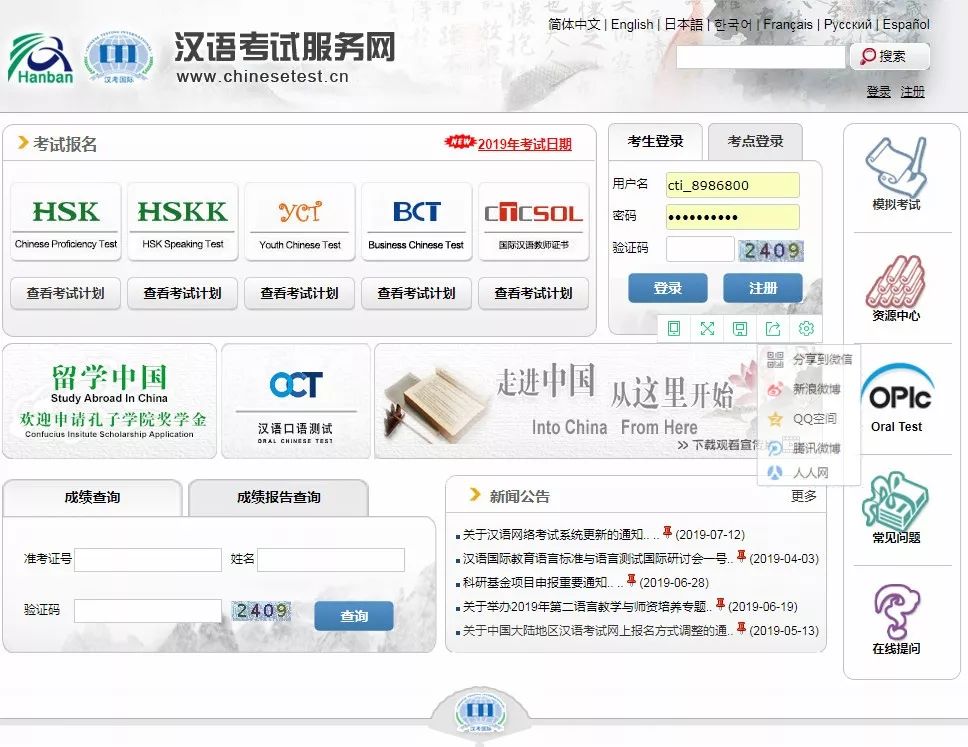The image size is (968, 747).
Task: Open the HSKK Speaking Test tile
Action: point(183,222)
